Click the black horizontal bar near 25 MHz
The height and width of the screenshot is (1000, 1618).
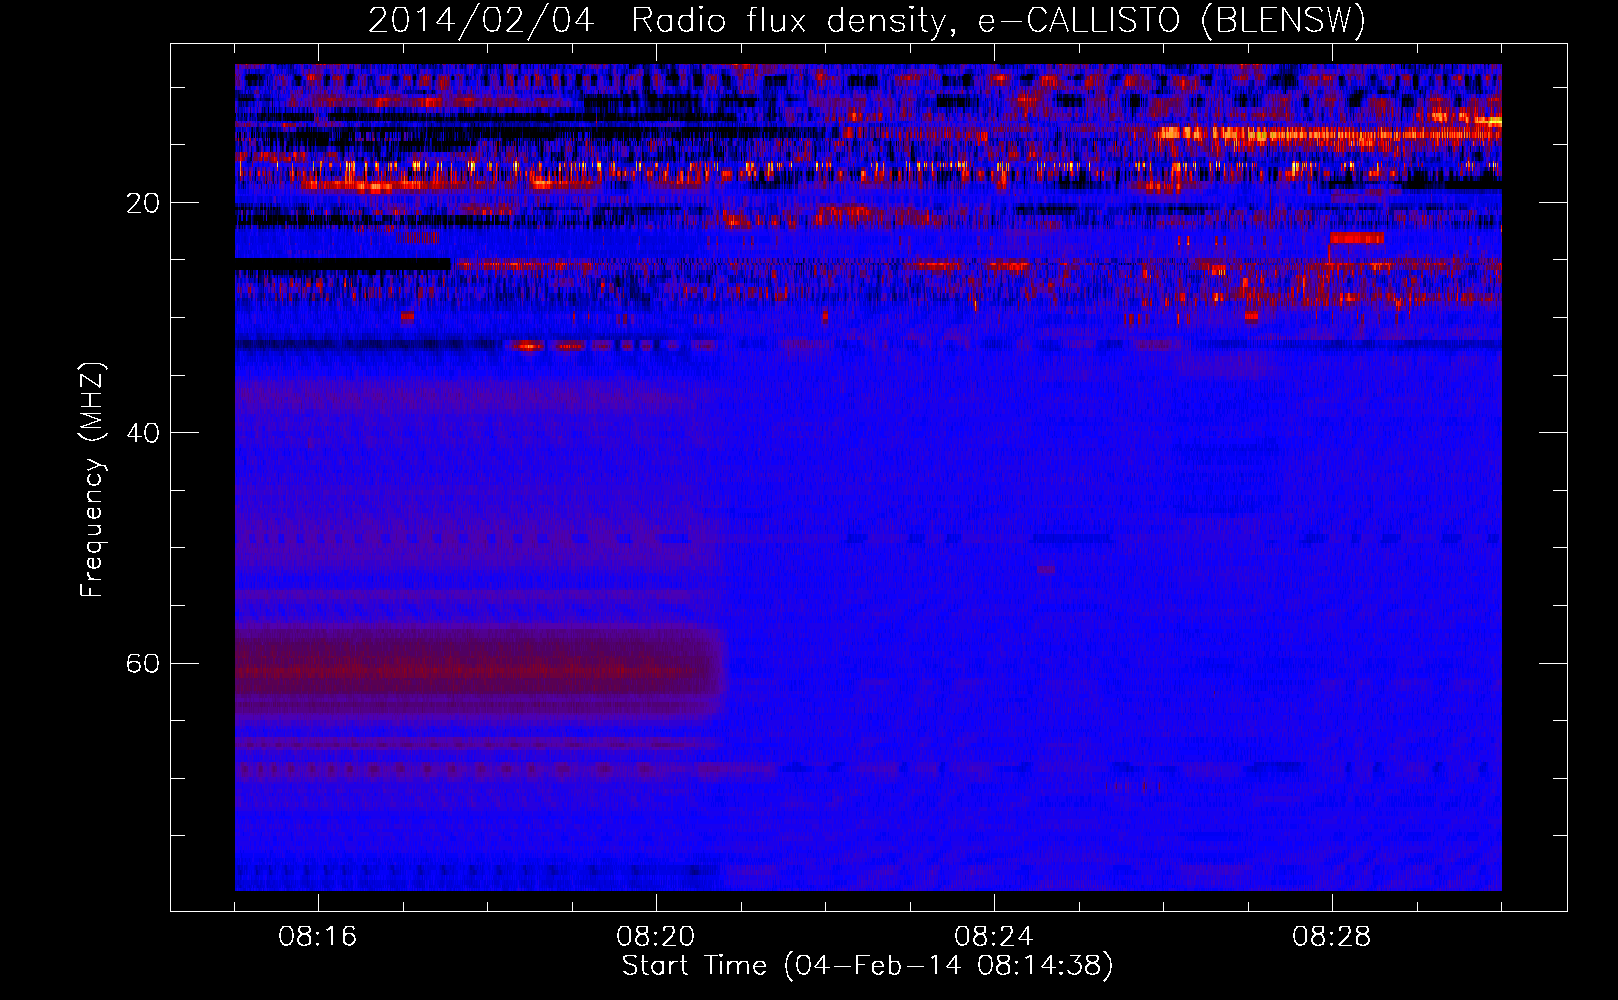tap(343, 264)
